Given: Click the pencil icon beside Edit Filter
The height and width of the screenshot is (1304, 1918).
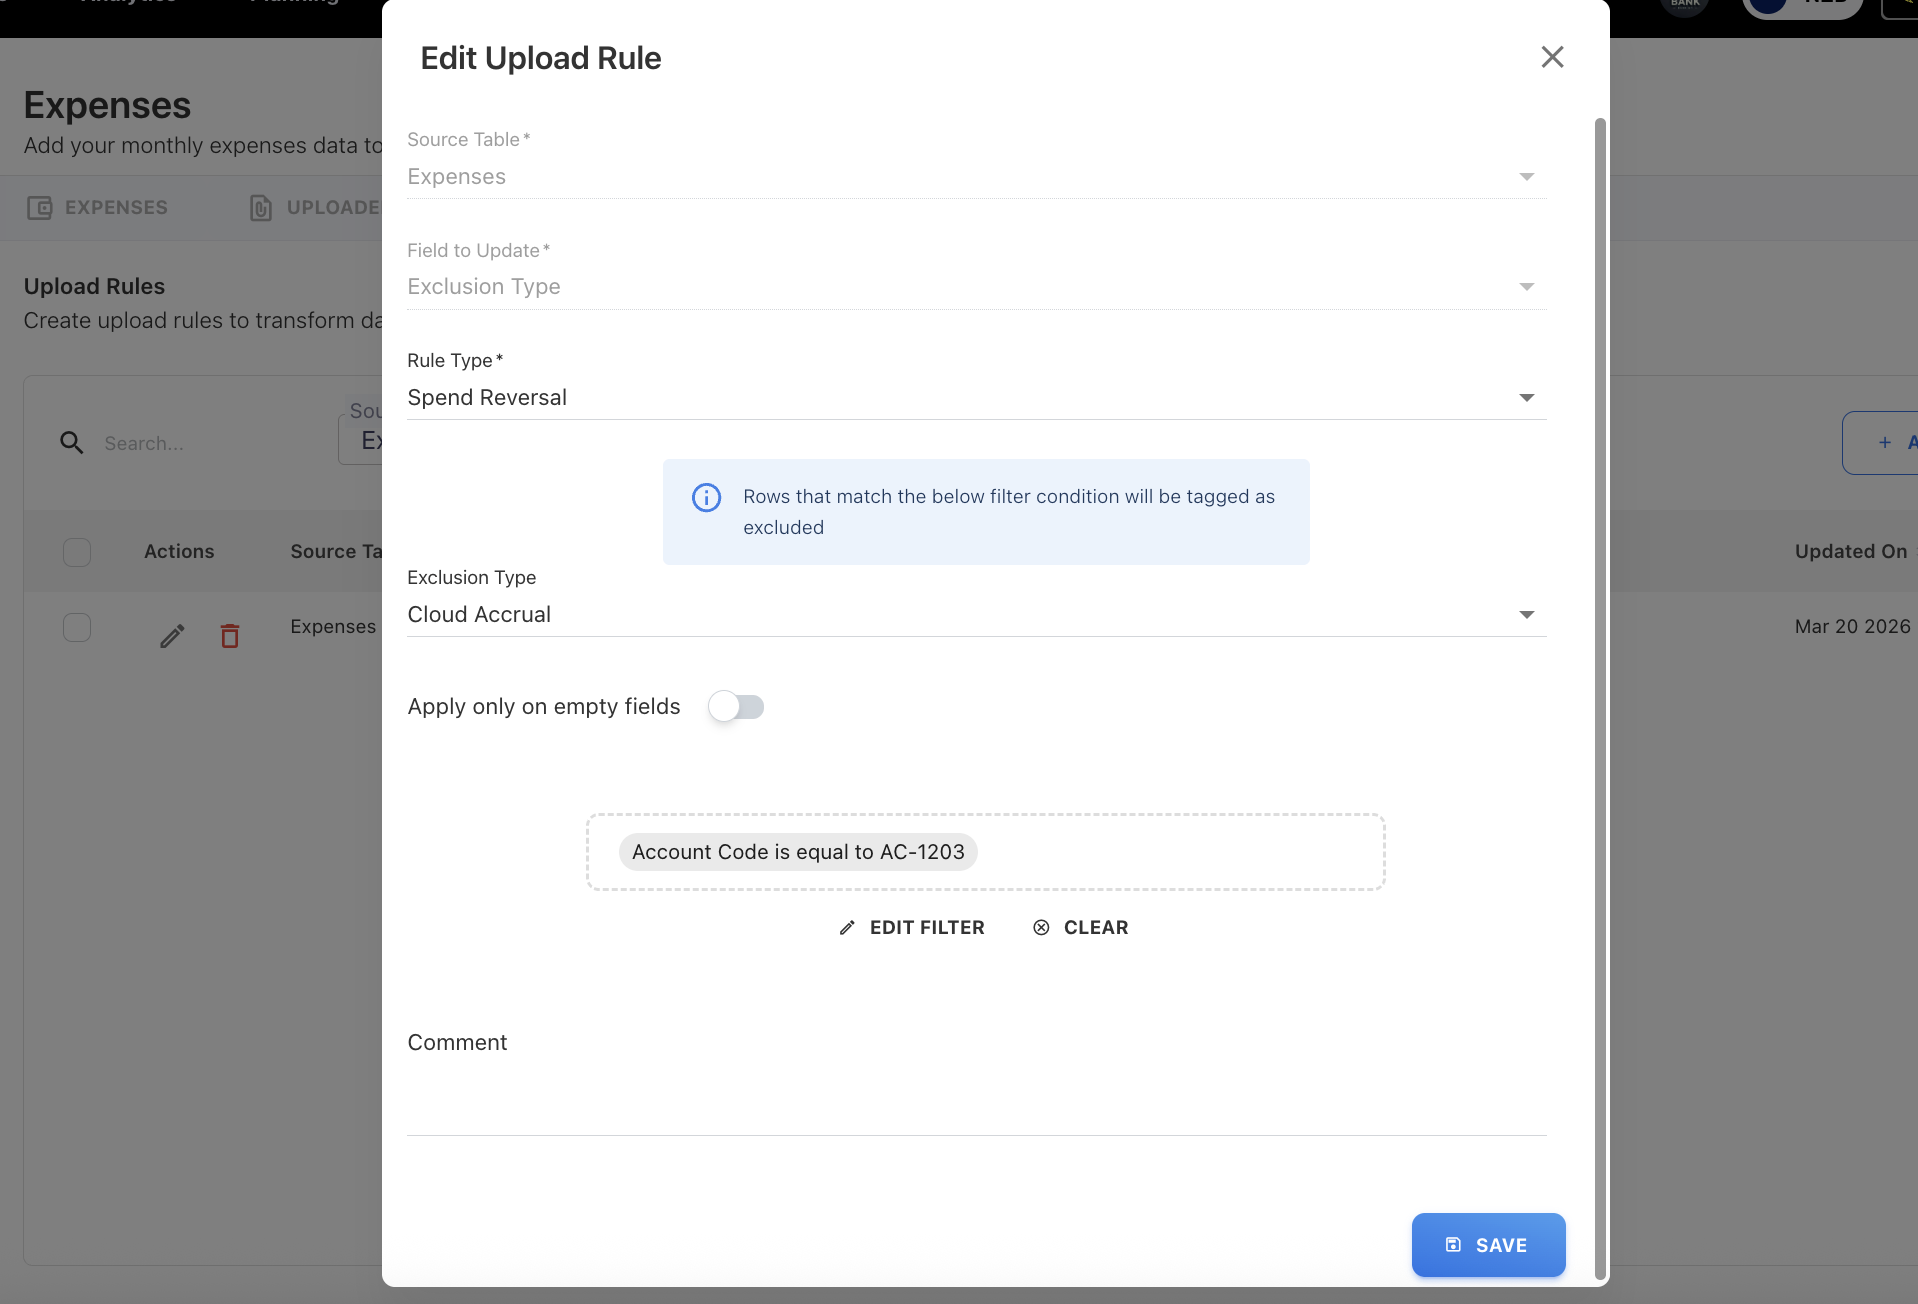Looking at the screenshot, I should click(847, 928).
